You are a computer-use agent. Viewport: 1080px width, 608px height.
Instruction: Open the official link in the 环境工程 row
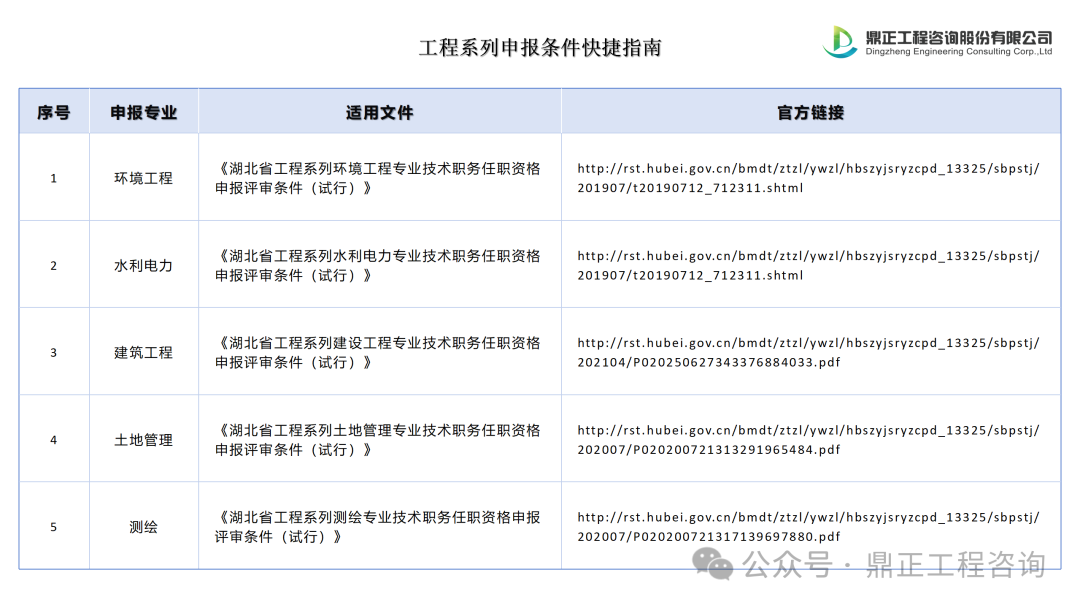(x=808, y=178)
